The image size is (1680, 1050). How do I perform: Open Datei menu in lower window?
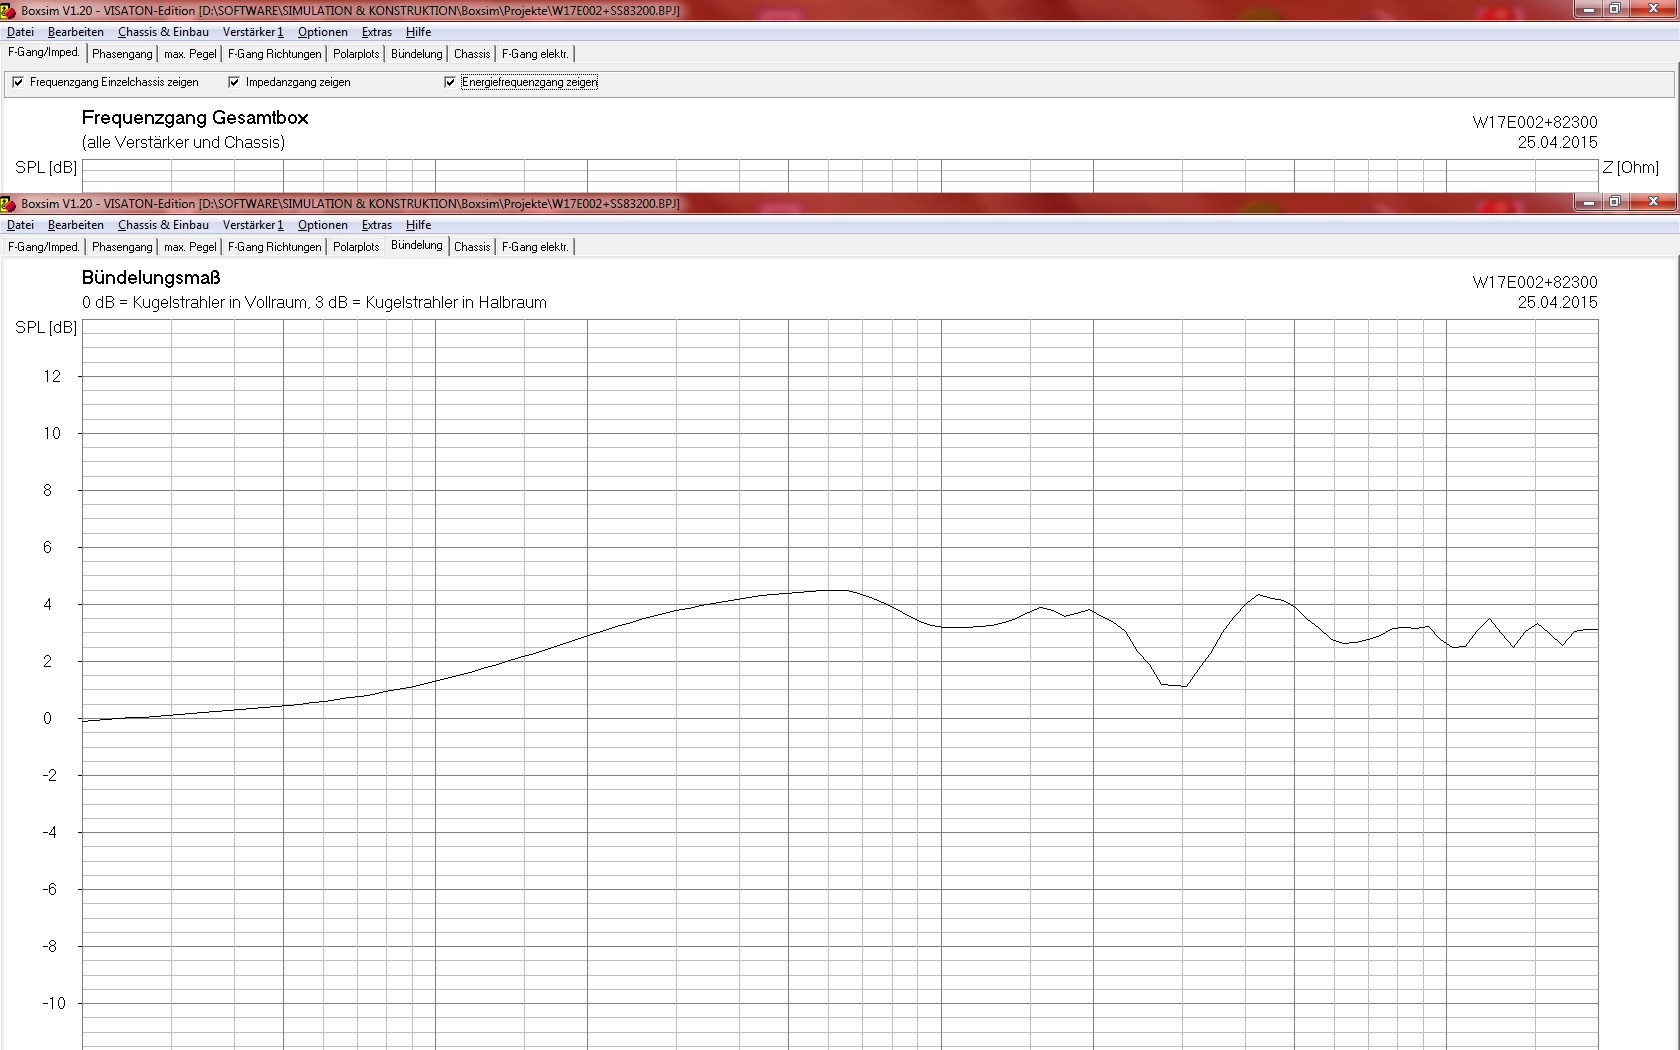tap(20, 225)
